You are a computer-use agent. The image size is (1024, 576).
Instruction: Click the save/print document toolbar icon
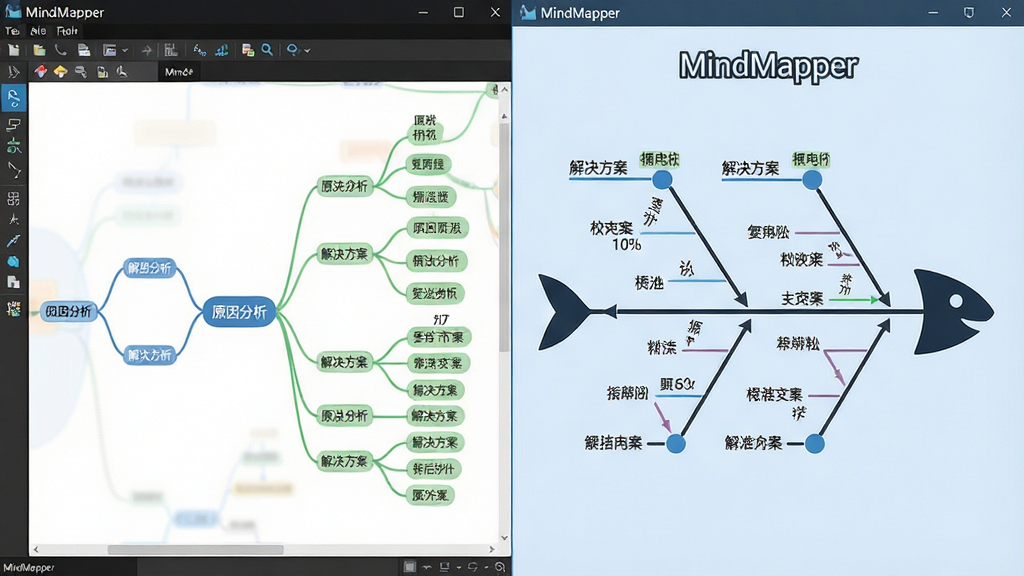tap(84, 50)
